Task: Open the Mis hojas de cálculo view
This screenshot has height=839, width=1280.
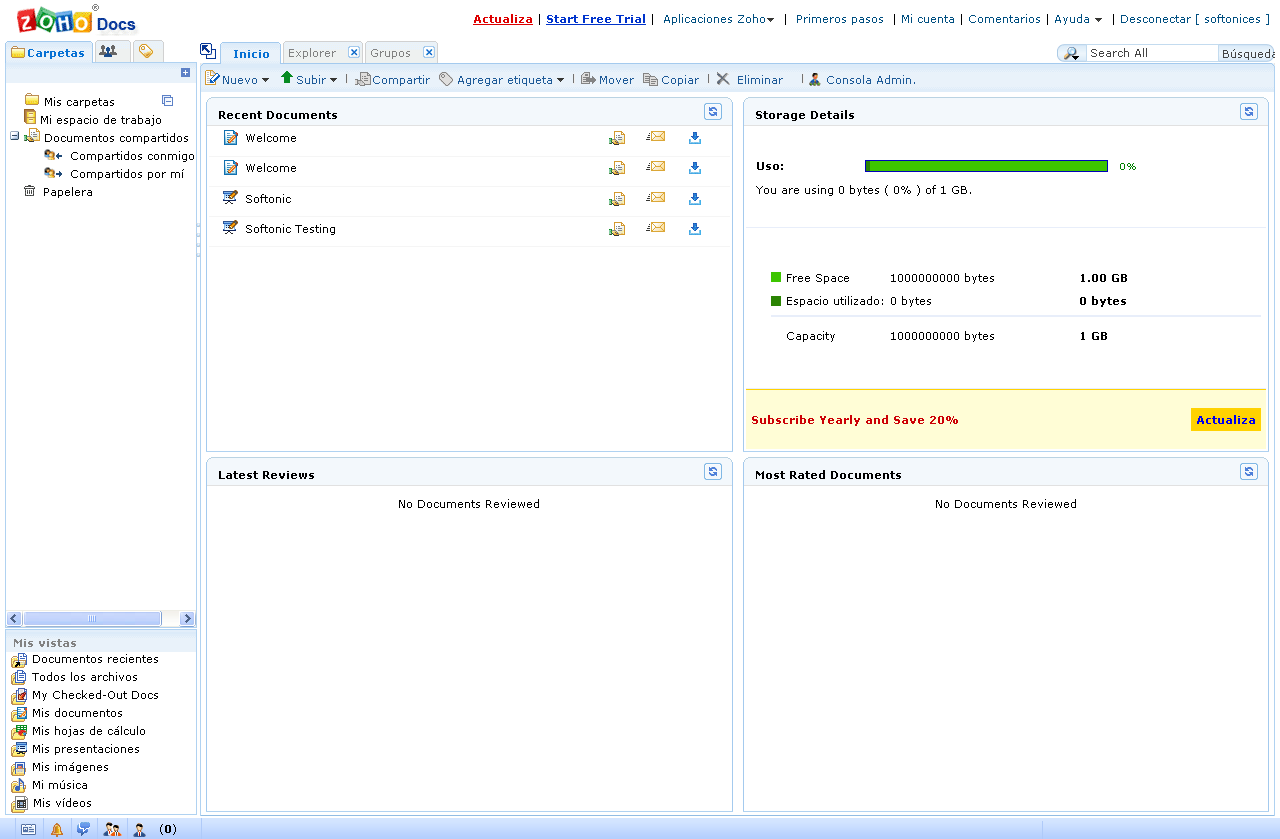Action: pyautogui.click(x=89, y=731)
